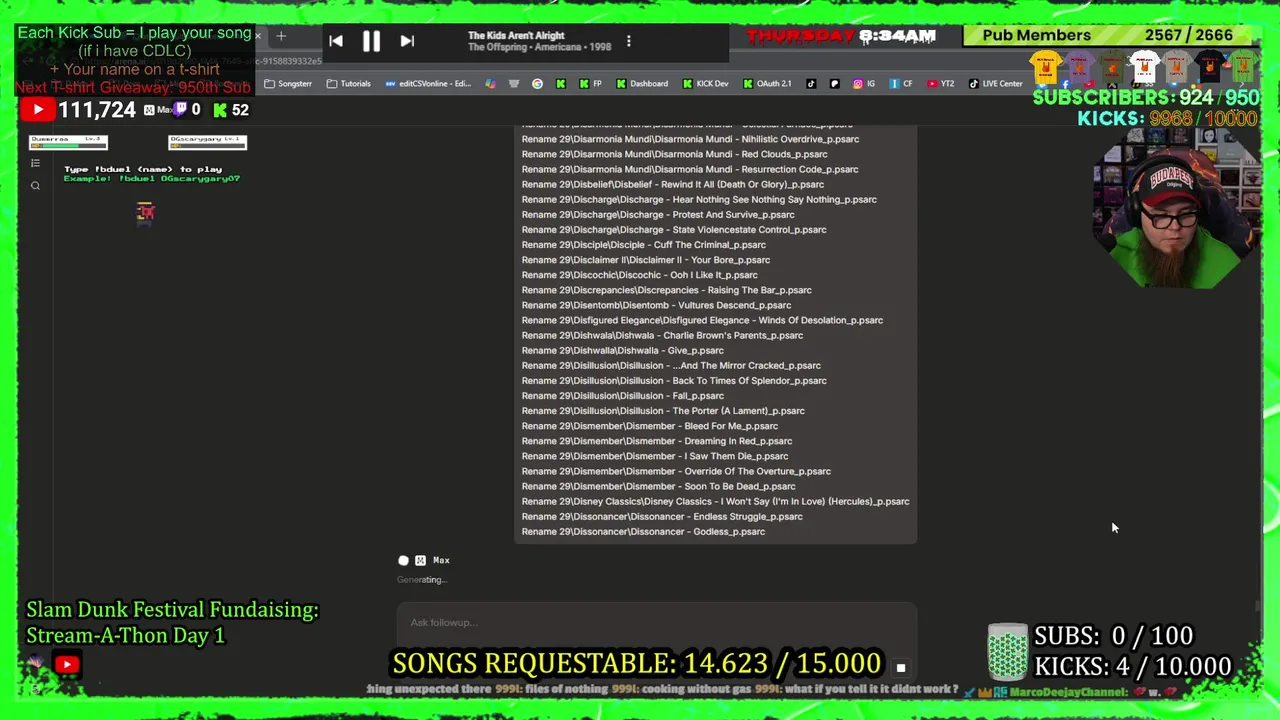Select line Disciple - Cuff The Criminal
The image size is (1280, 720).
point(643,245)
